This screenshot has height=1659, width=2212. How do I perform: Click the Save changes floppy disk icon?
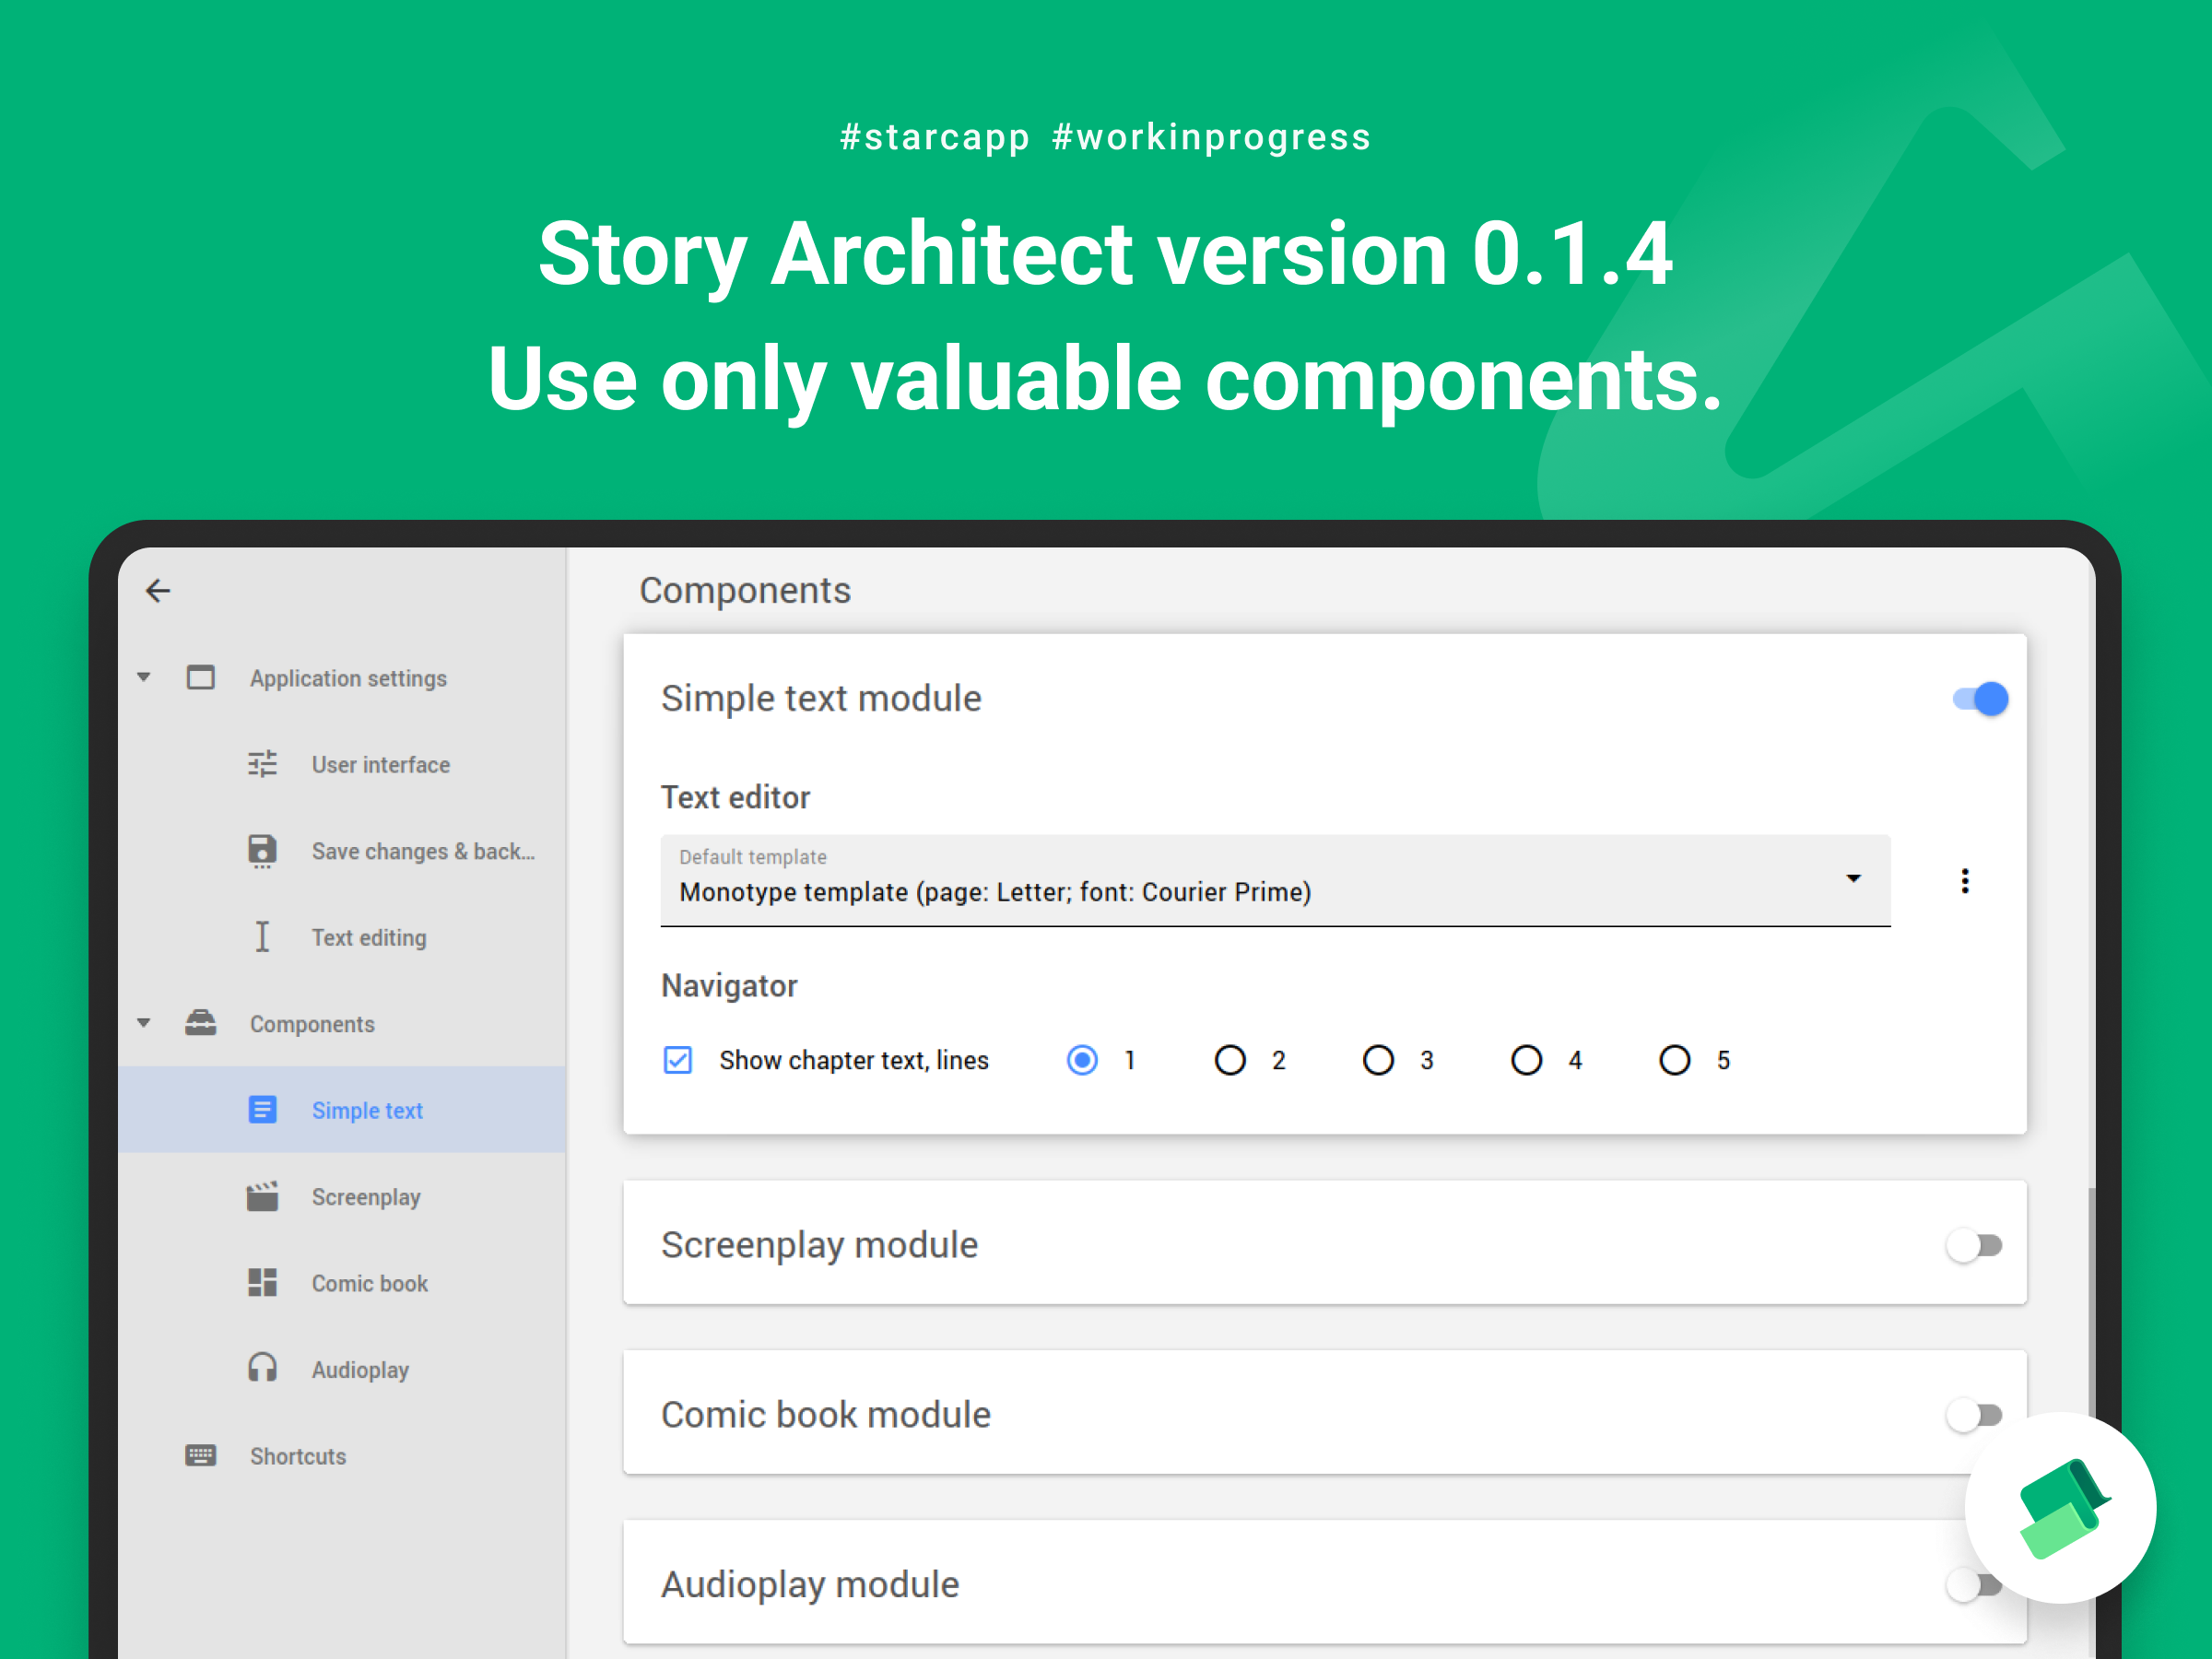262,851
